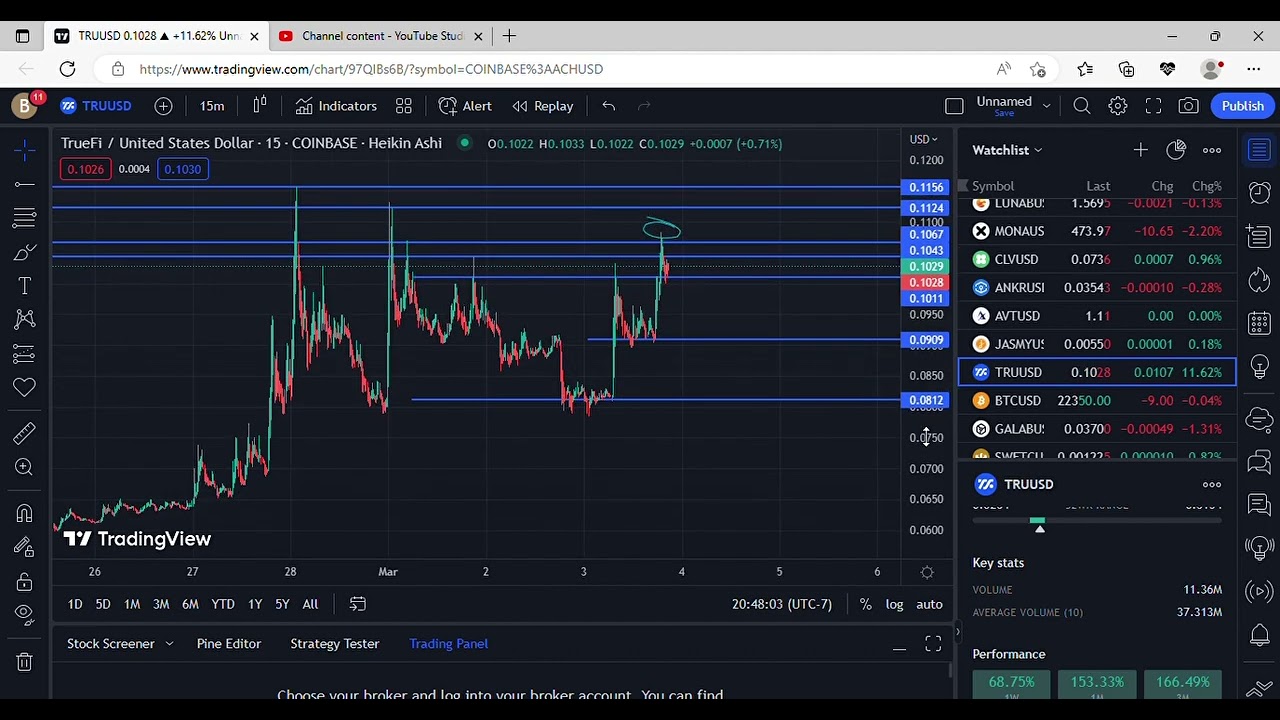Open the calendar icon in right sidebar

1260,322
